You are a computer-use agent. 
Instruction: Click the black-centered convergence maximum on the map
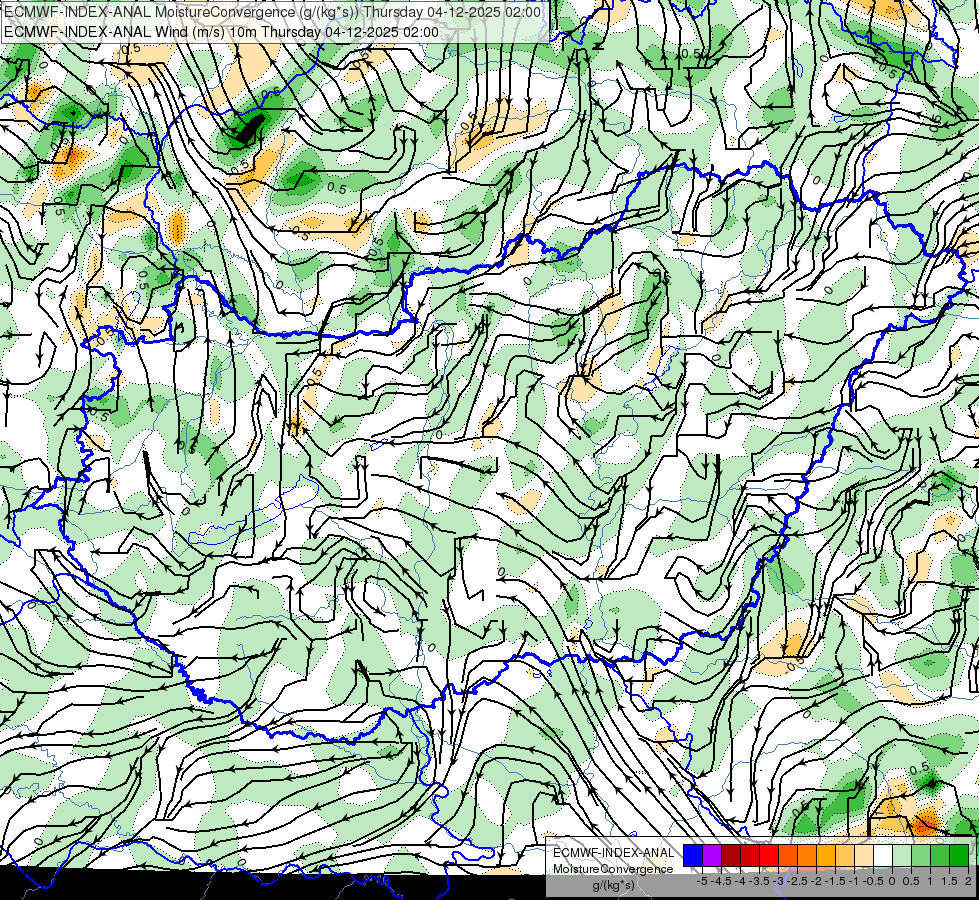click(251, 127)
